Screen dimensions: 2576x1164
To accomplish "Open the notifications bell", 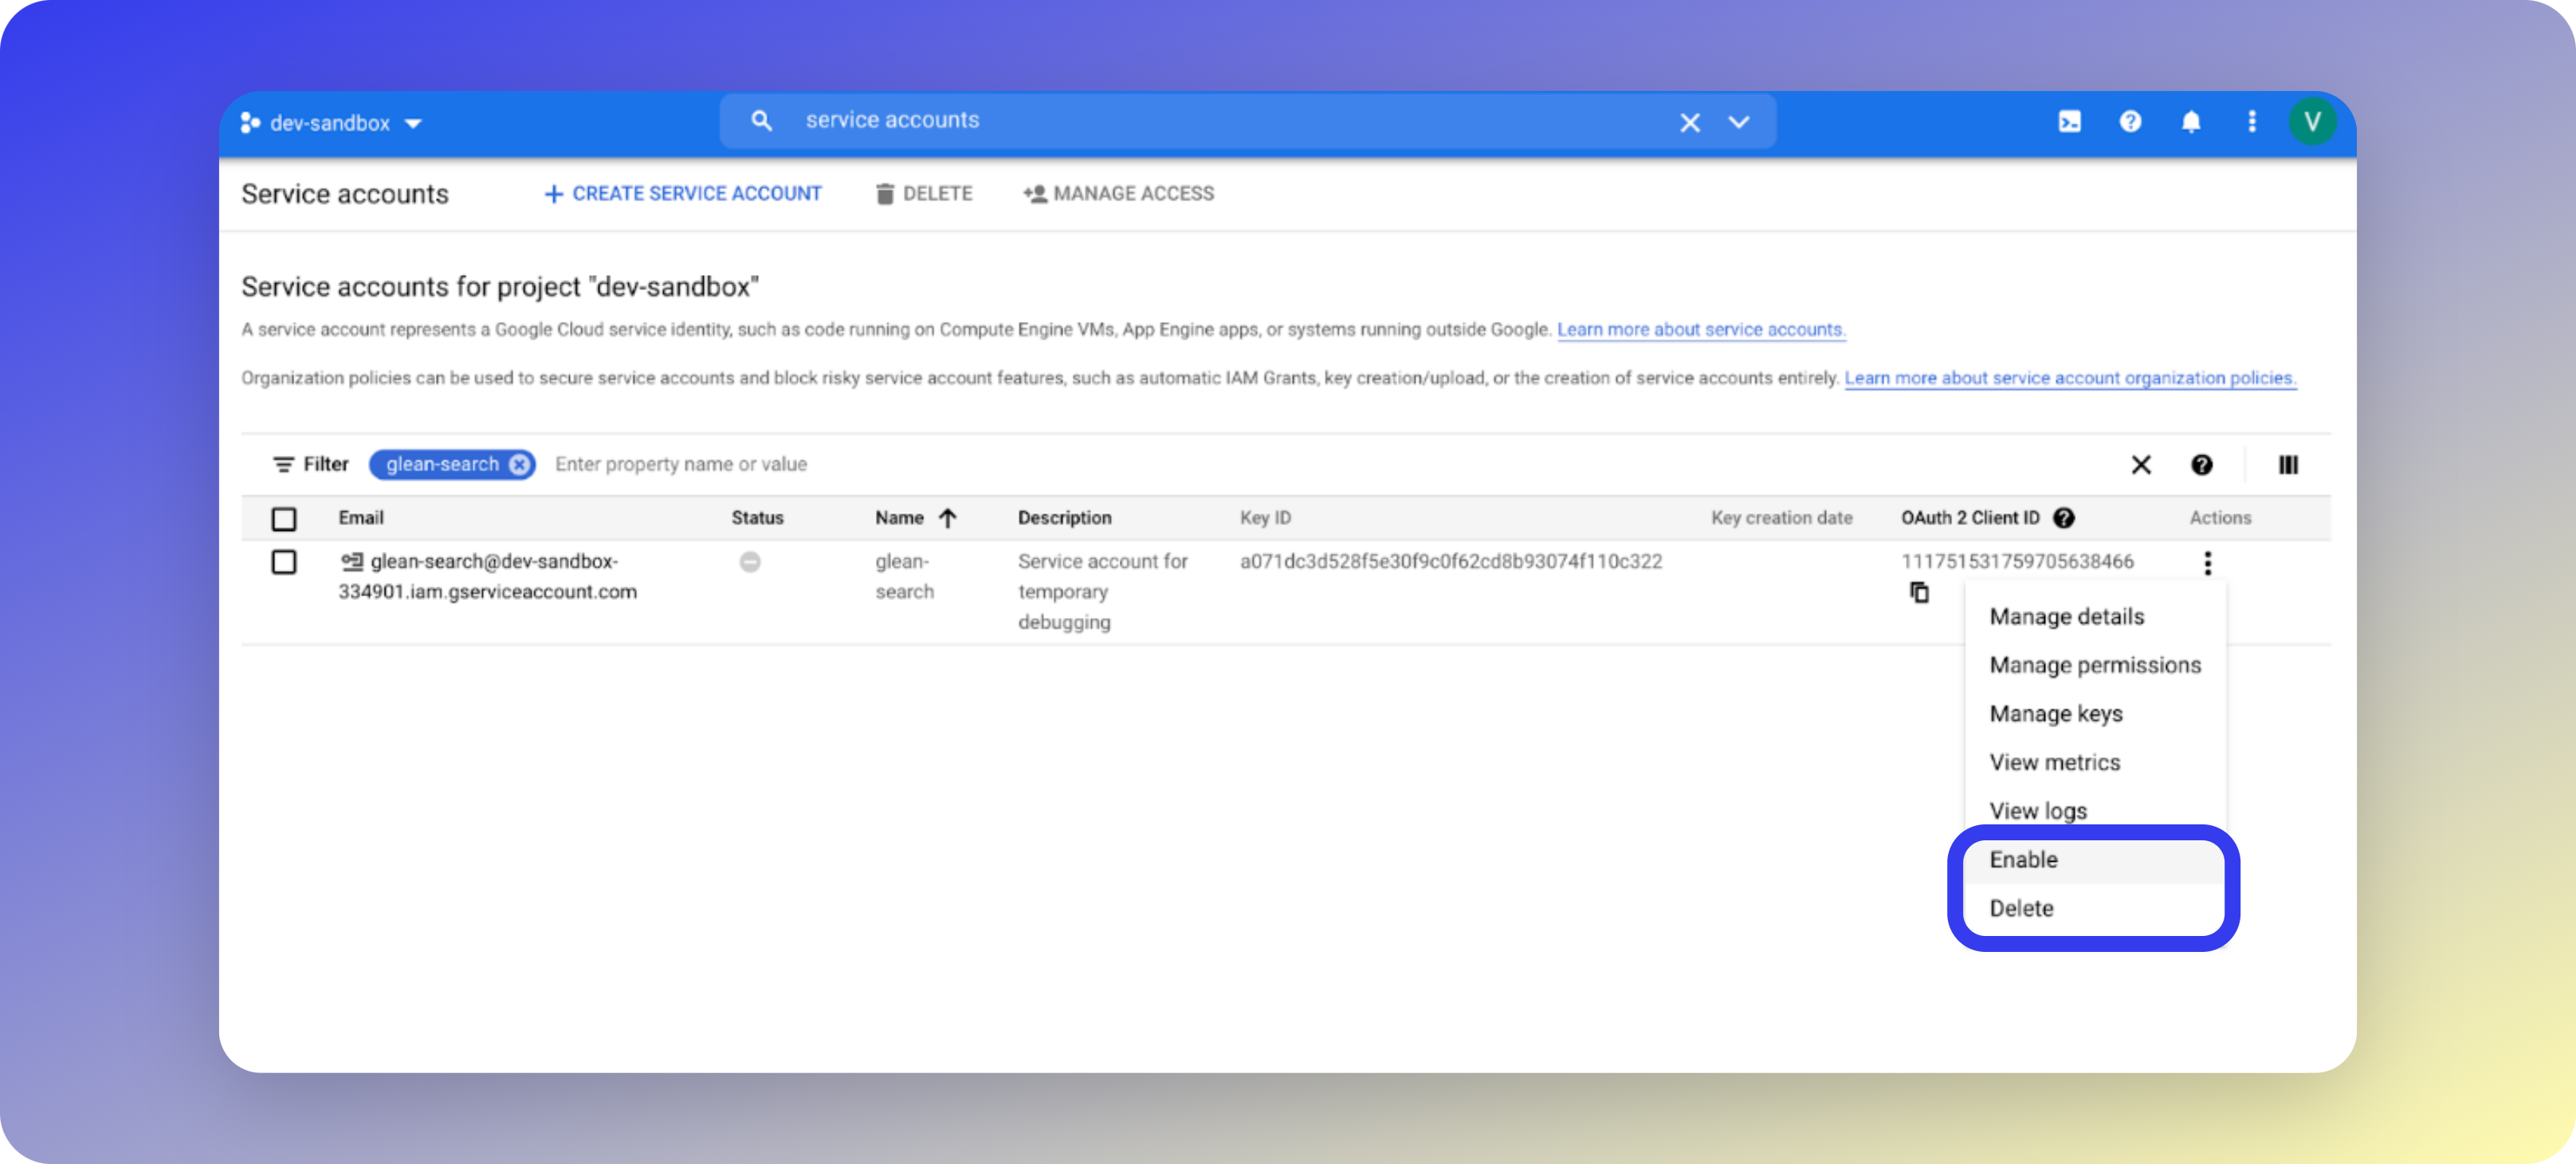I will pyautogui.click(x=2191, y=122).
